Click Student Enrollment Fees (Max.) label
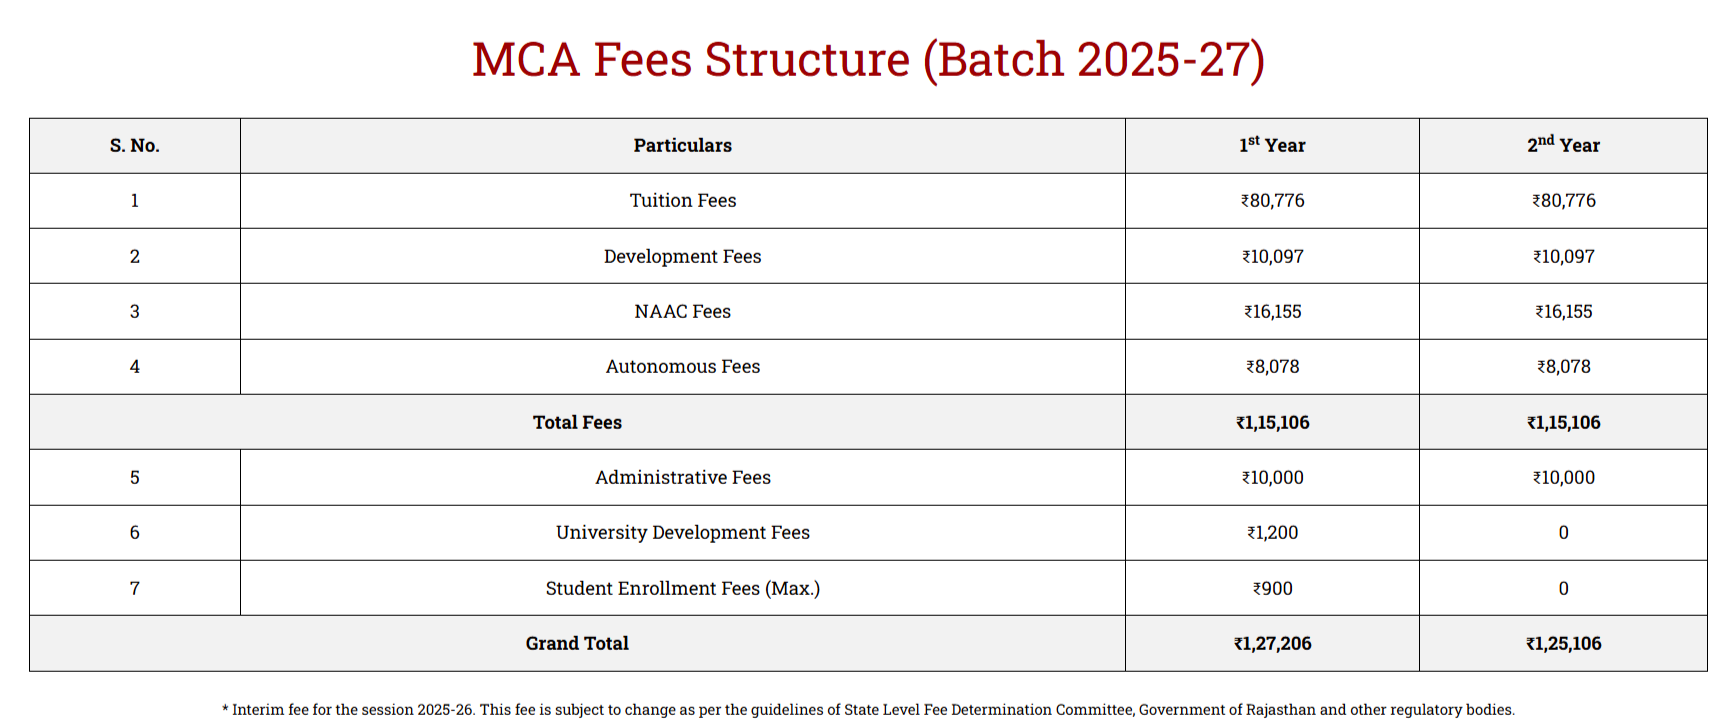The height and width of the screenshot is (723, 1732). (682, 589)
